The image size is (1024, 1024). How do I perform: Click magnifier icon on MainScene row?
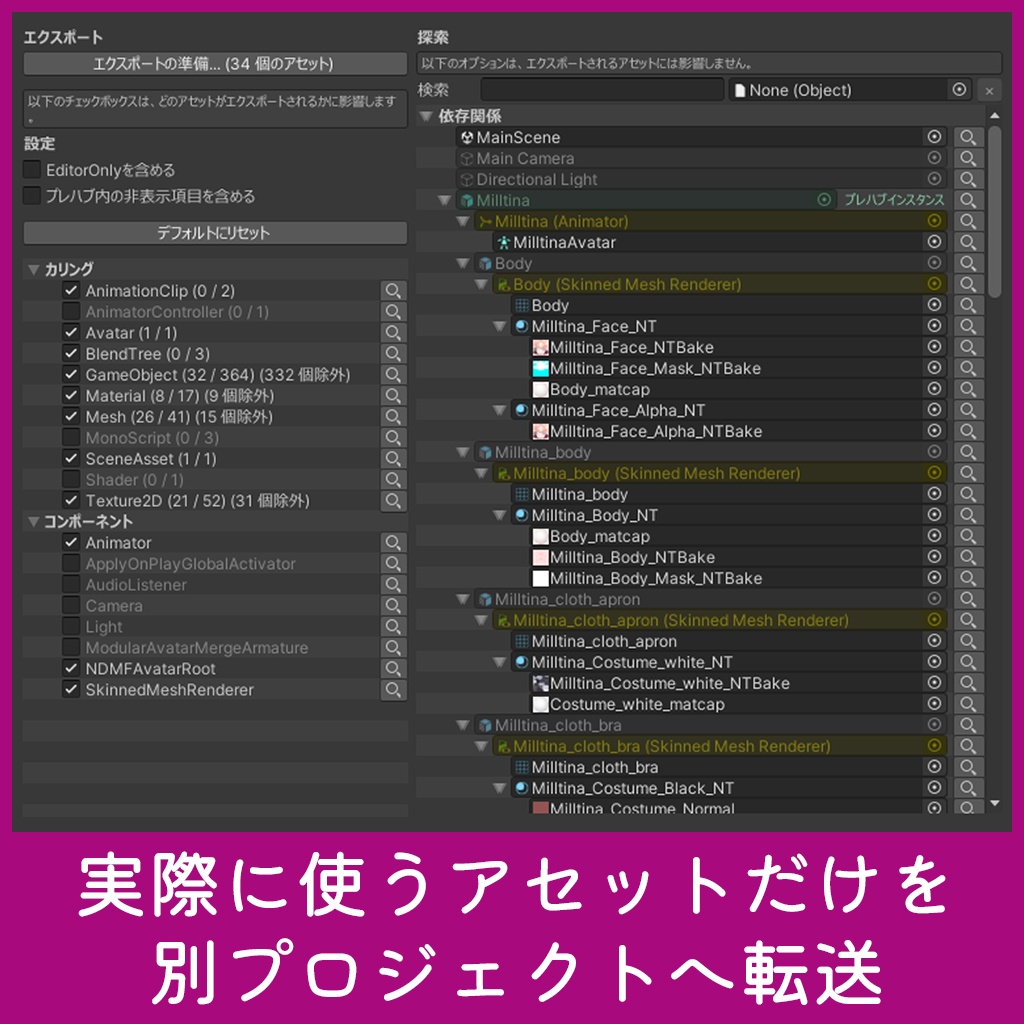click(x=968, y=137)
